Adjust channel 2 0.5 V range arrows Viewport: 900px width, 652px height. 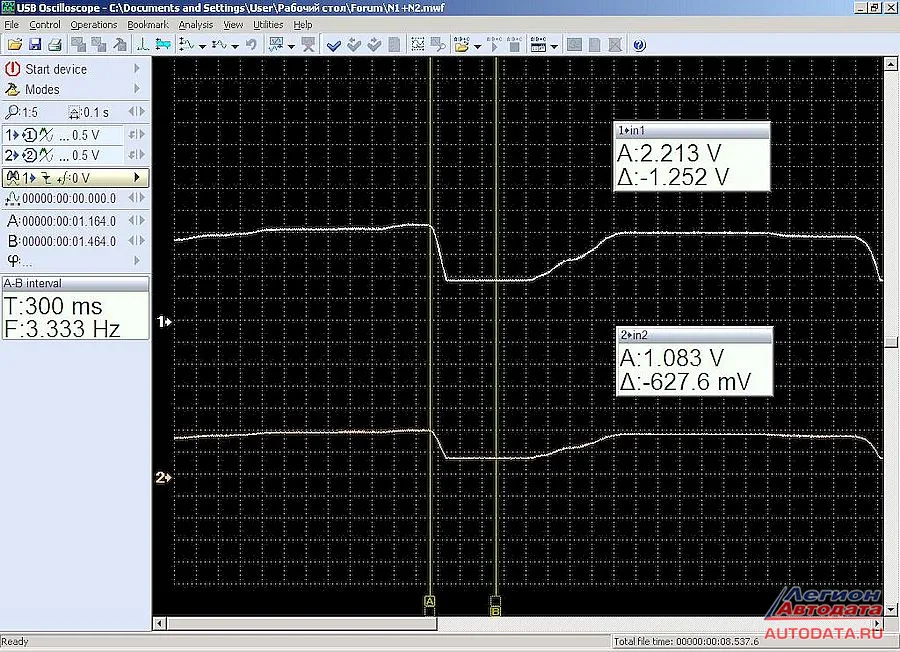pos(137,155)
